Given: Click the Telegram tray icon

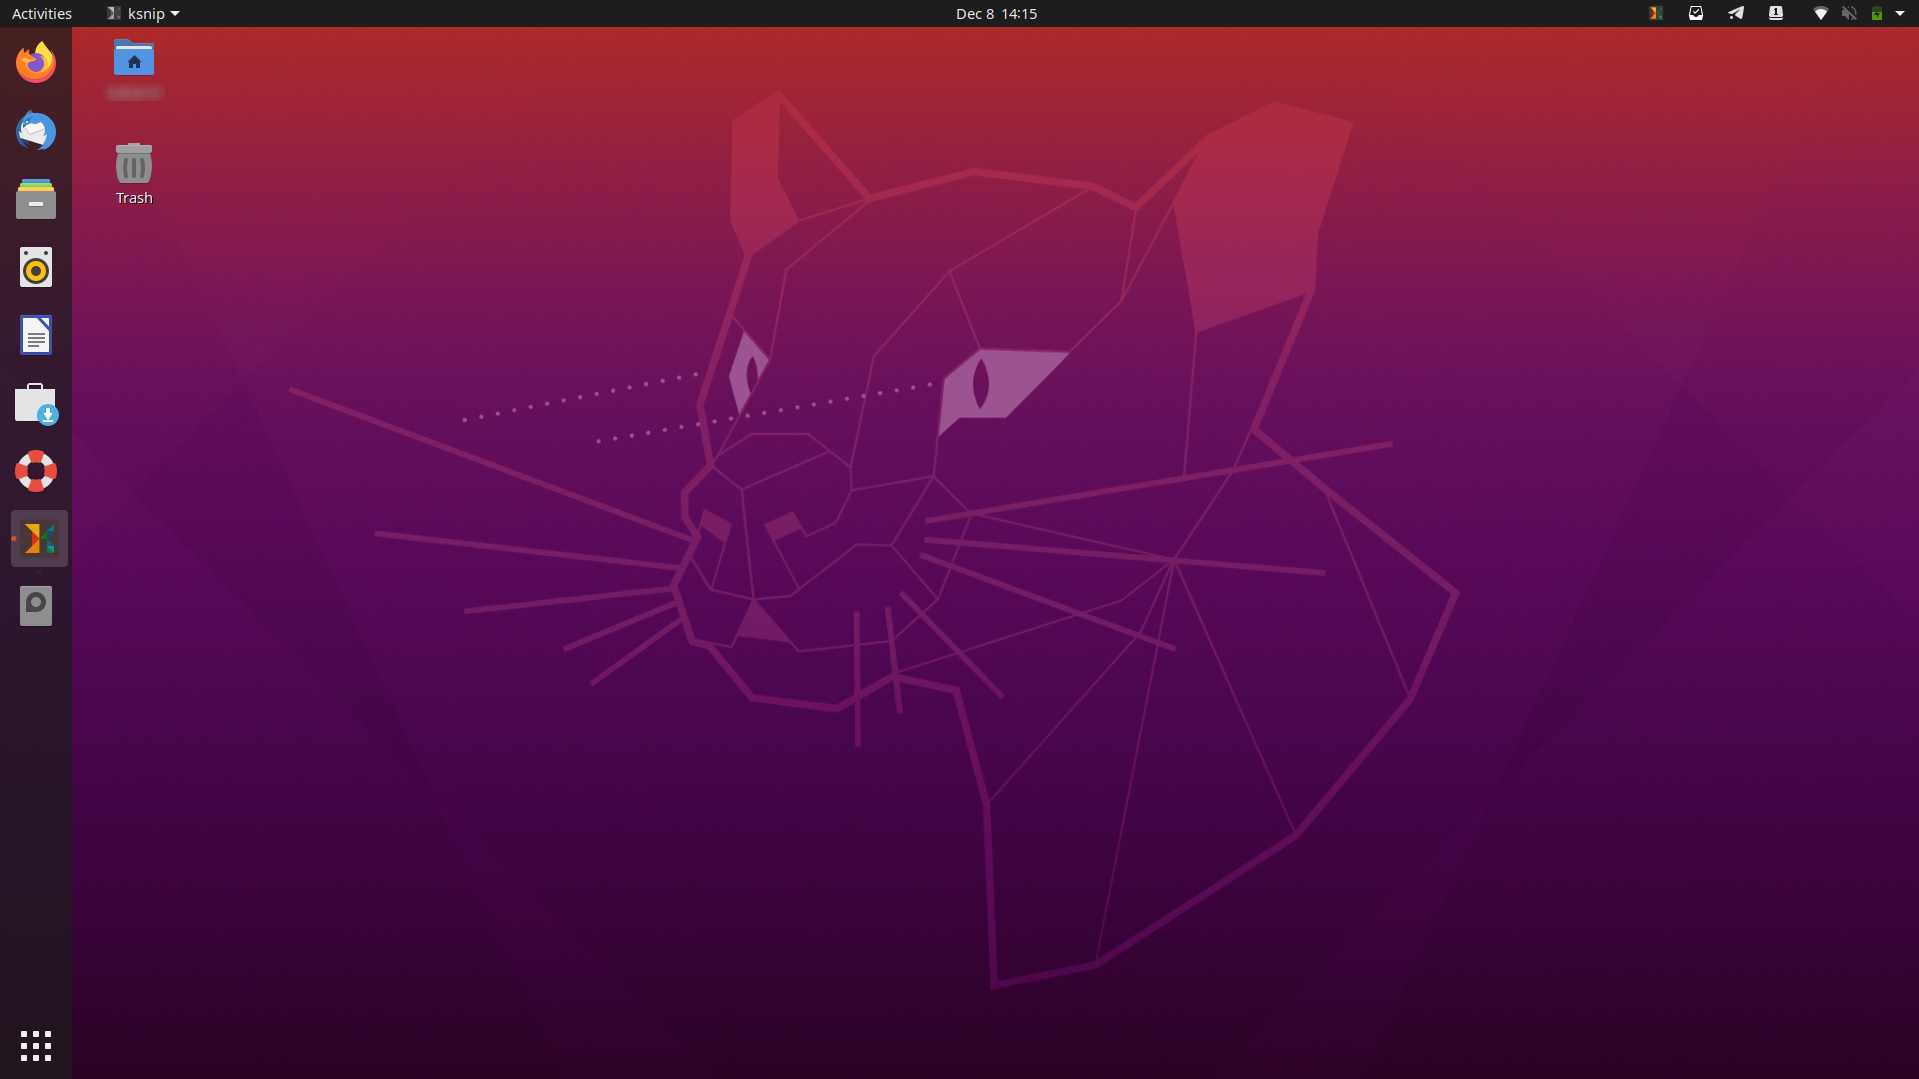Looking at the screenshot, I should point(1736,13).
